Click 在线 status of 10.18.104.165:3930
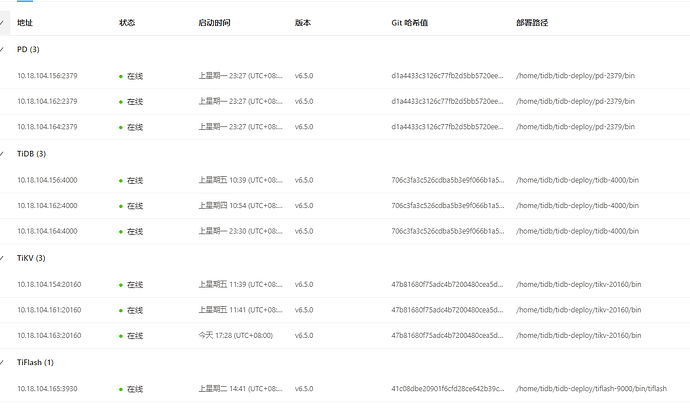Screen dimensions: 690x415 (x=131, y=389)
